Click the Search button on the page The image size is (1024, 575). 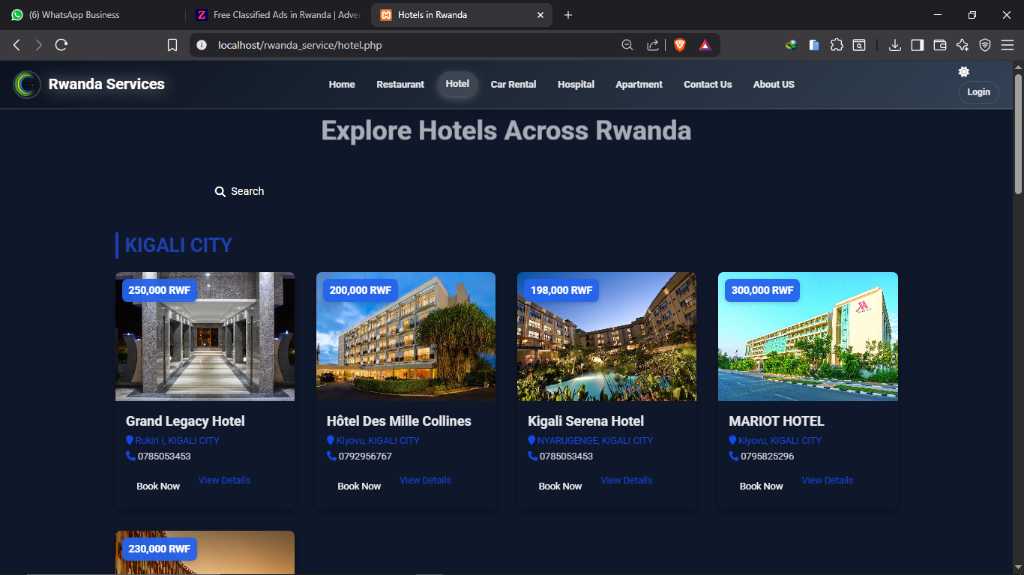coord(240,191)
